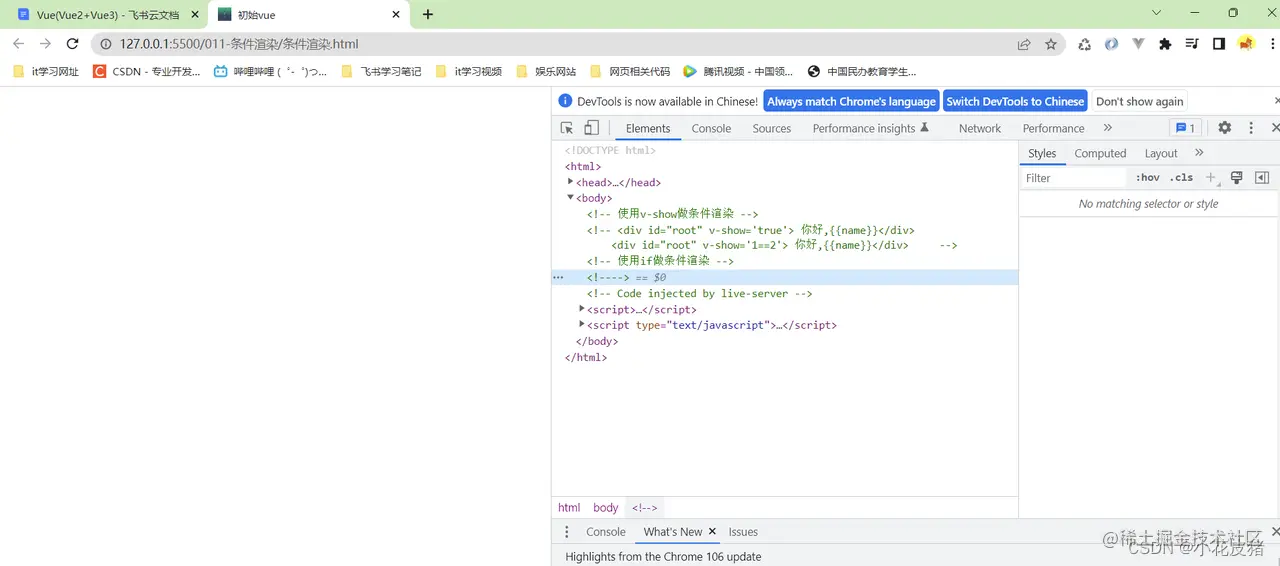
Task: Open the Issues drawer tab
Action: click(743, 532)
